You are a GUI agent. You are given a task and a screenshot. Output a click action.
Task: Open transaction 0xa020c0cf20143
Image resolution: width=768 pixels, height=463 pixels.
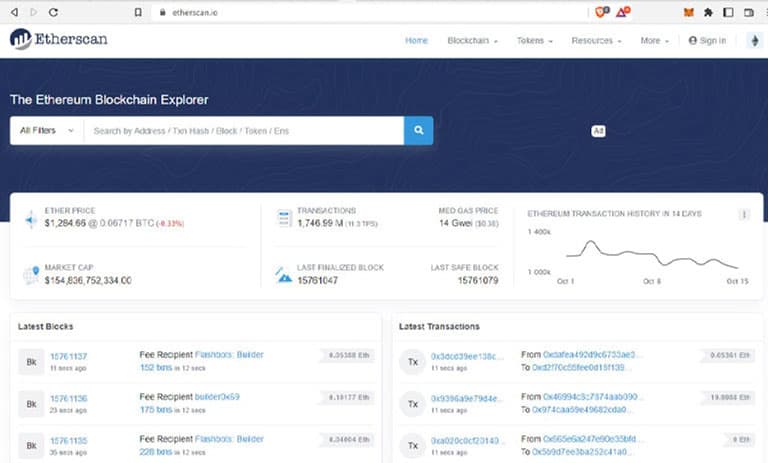click(x=466, y=440)
